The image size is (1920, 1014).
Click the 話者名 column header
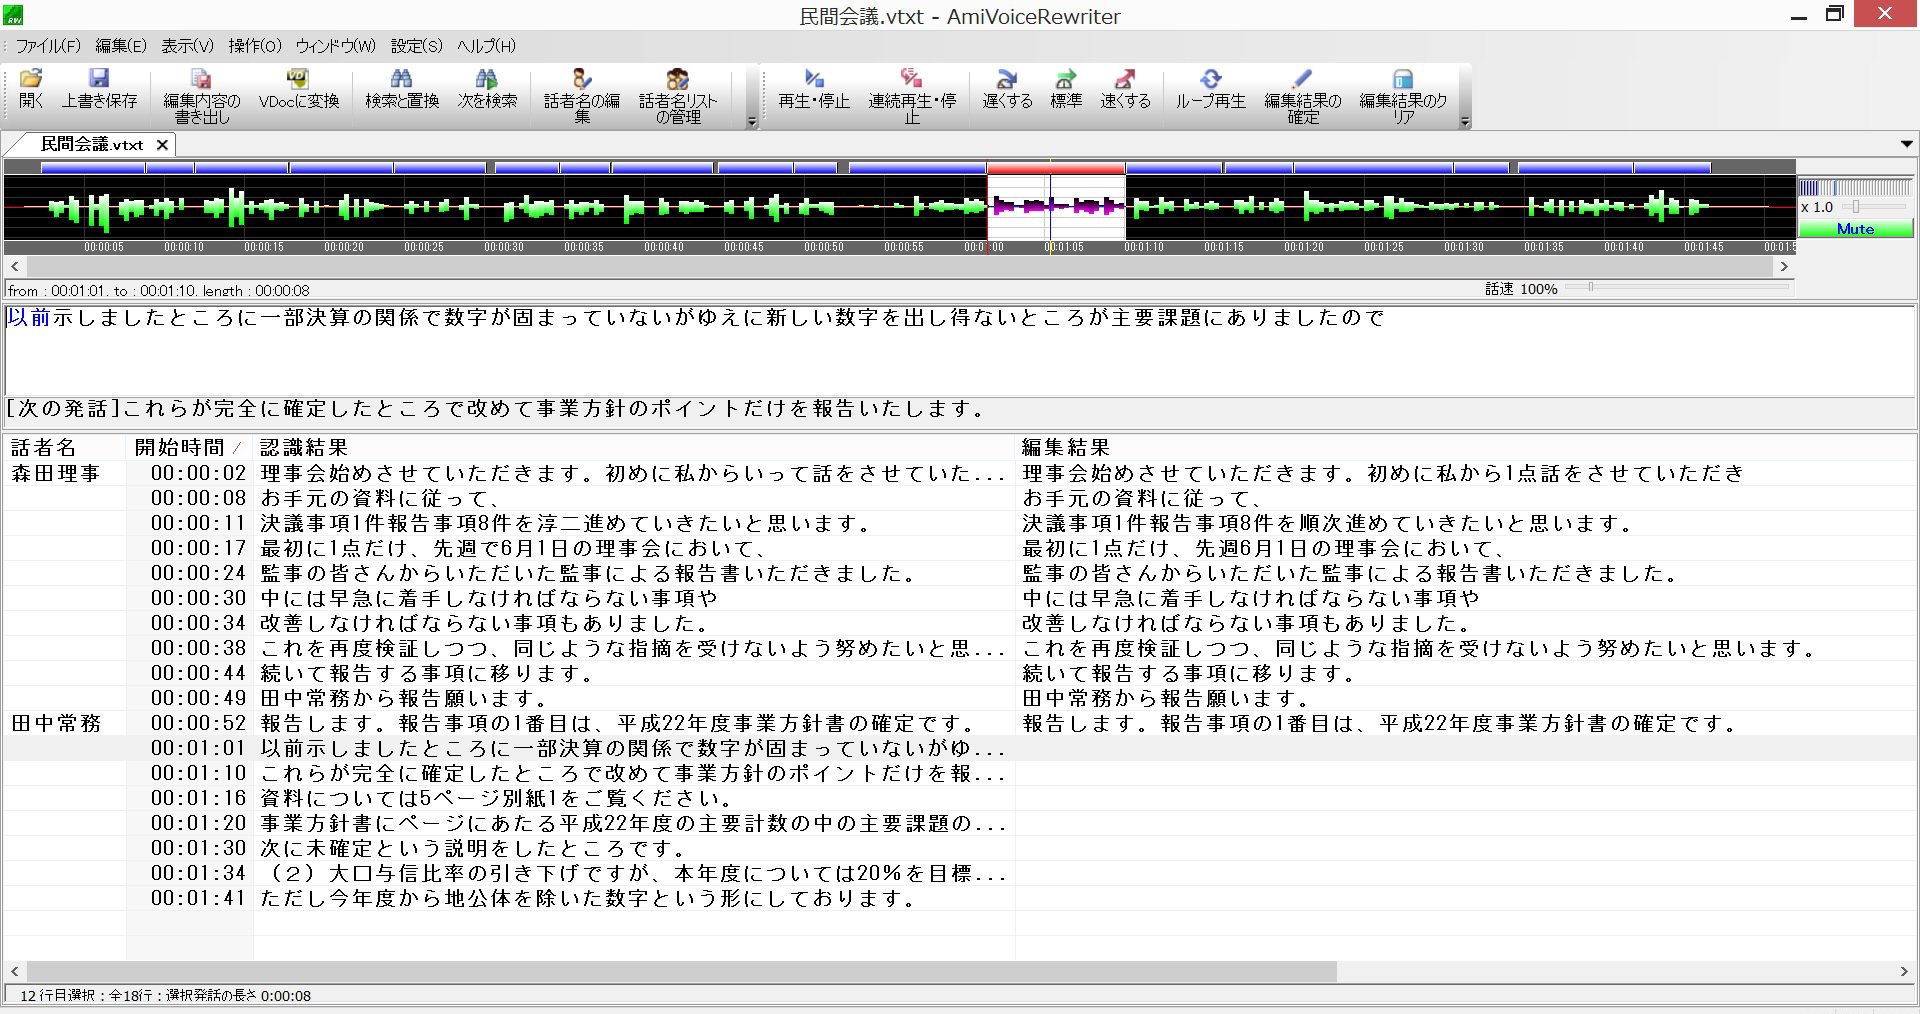[x=65, y=447]
